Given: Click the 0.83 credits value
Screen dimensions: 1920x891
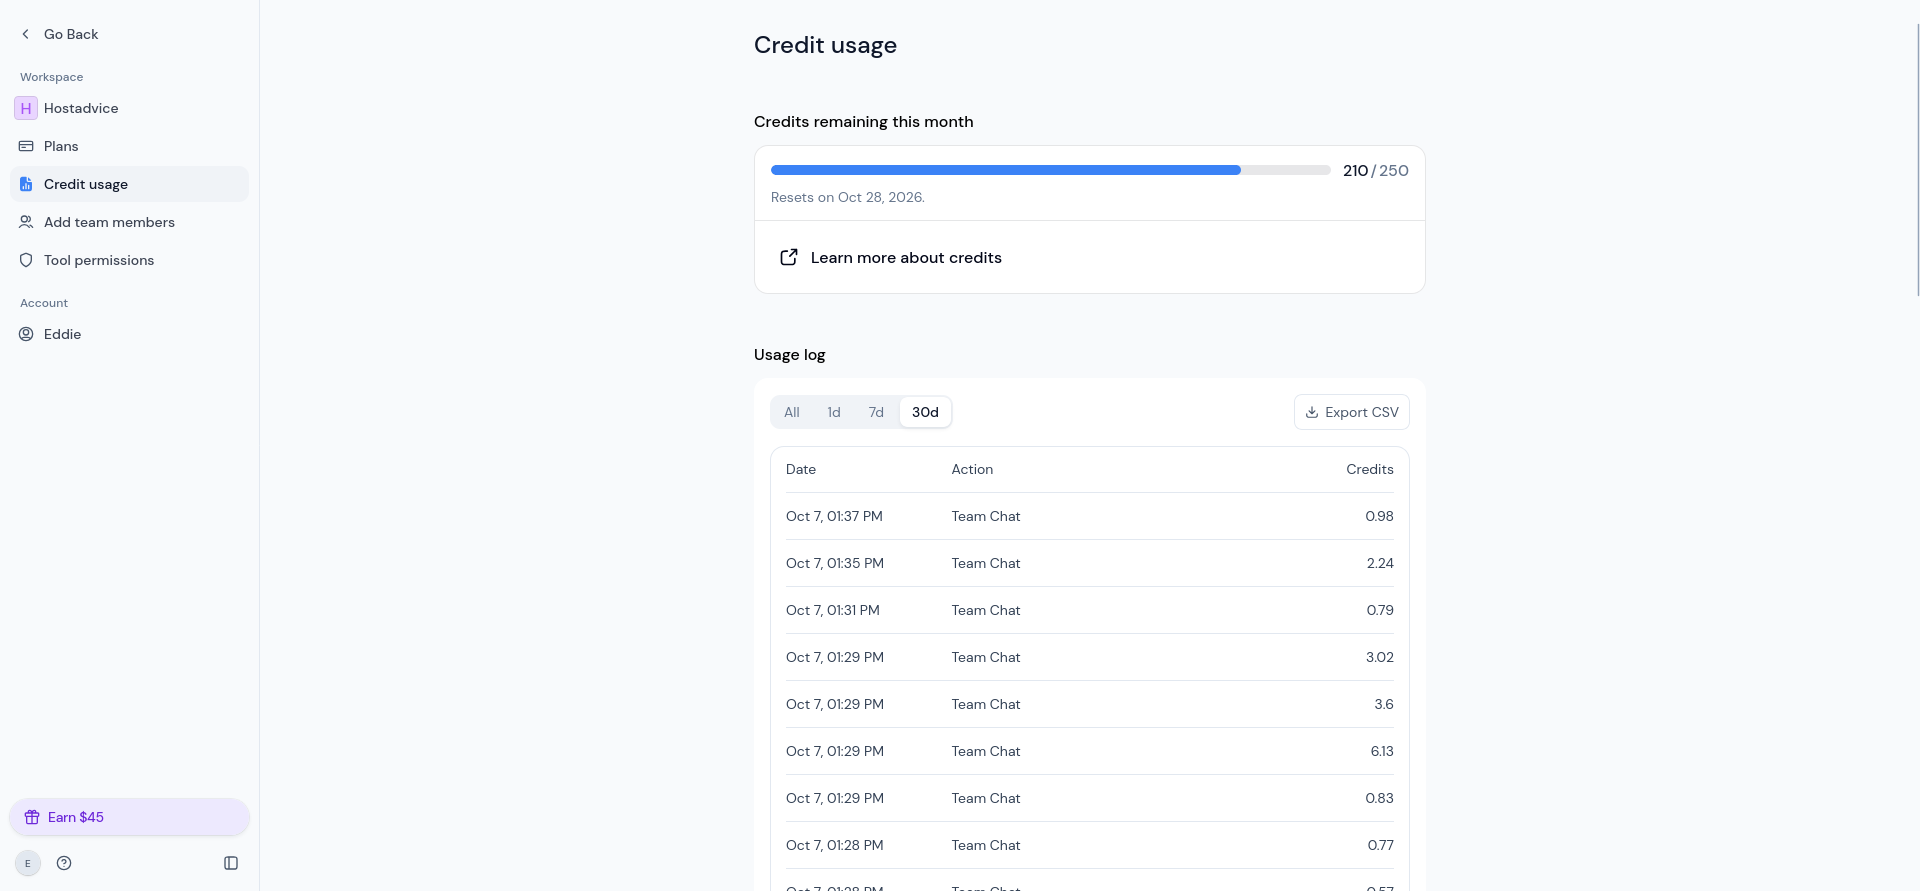Looking at the screenshot, I should [1379, 798].
